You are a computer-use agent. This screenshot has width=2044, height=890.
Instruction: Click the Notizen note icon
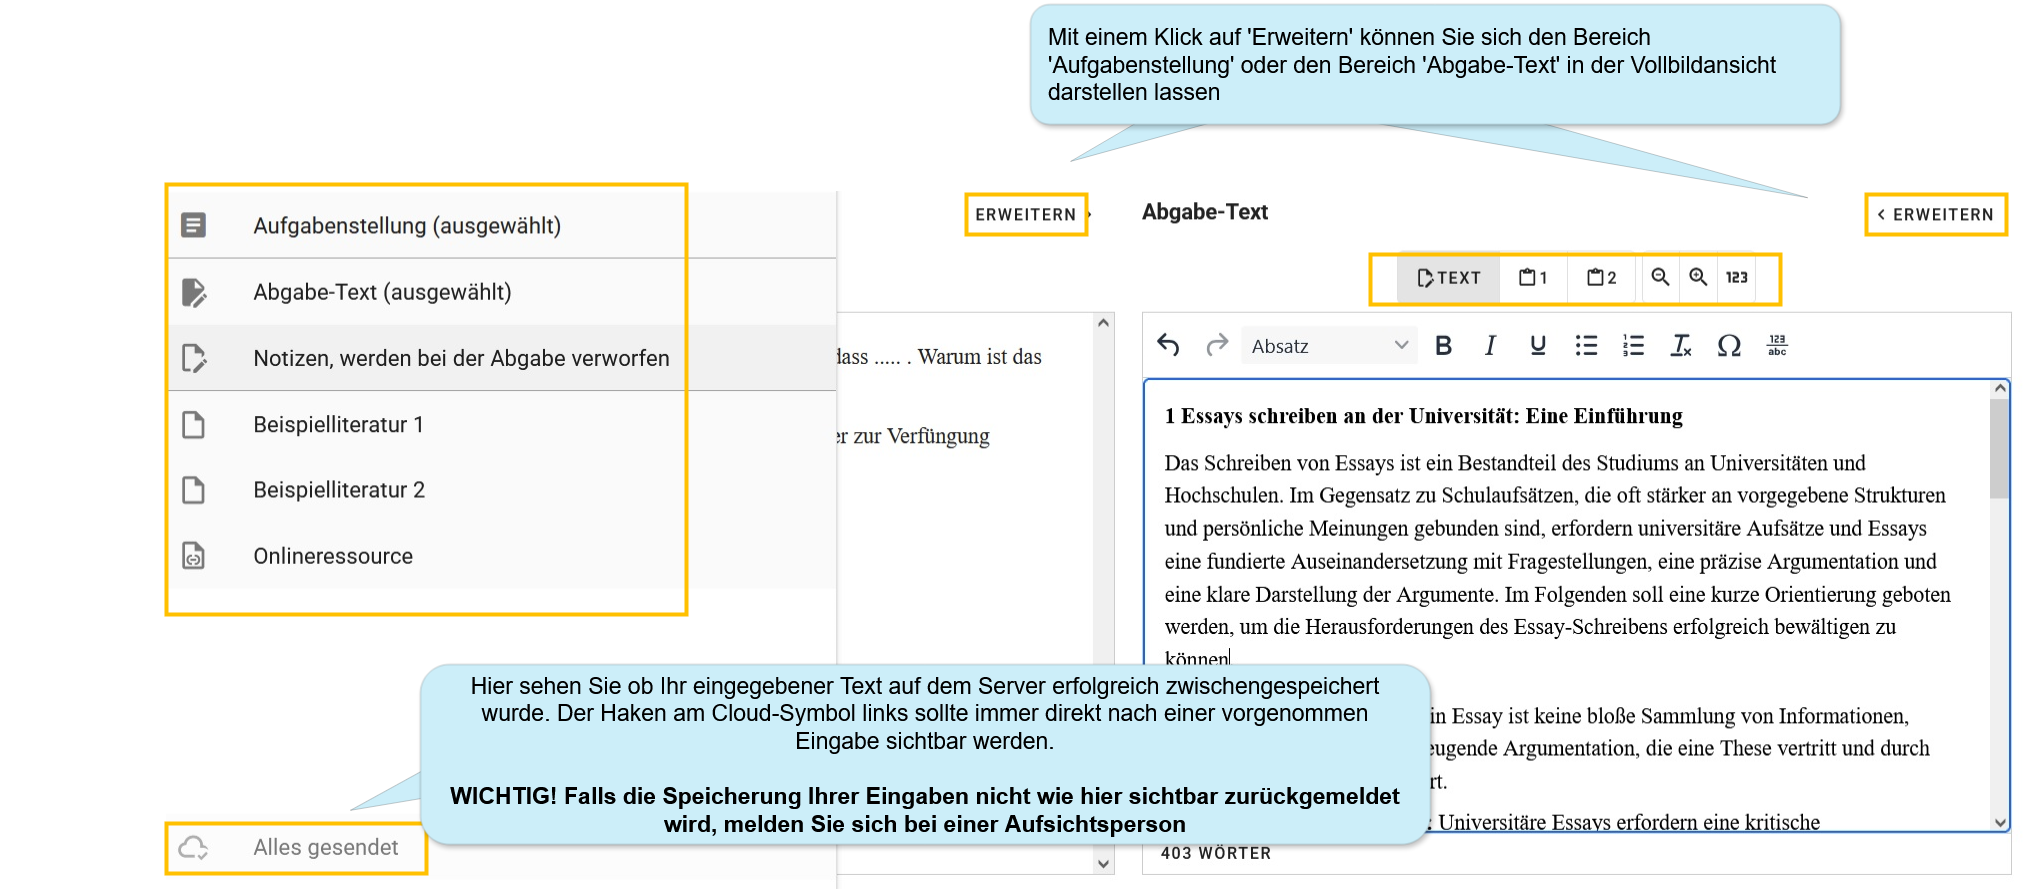[x=194, y=358]
